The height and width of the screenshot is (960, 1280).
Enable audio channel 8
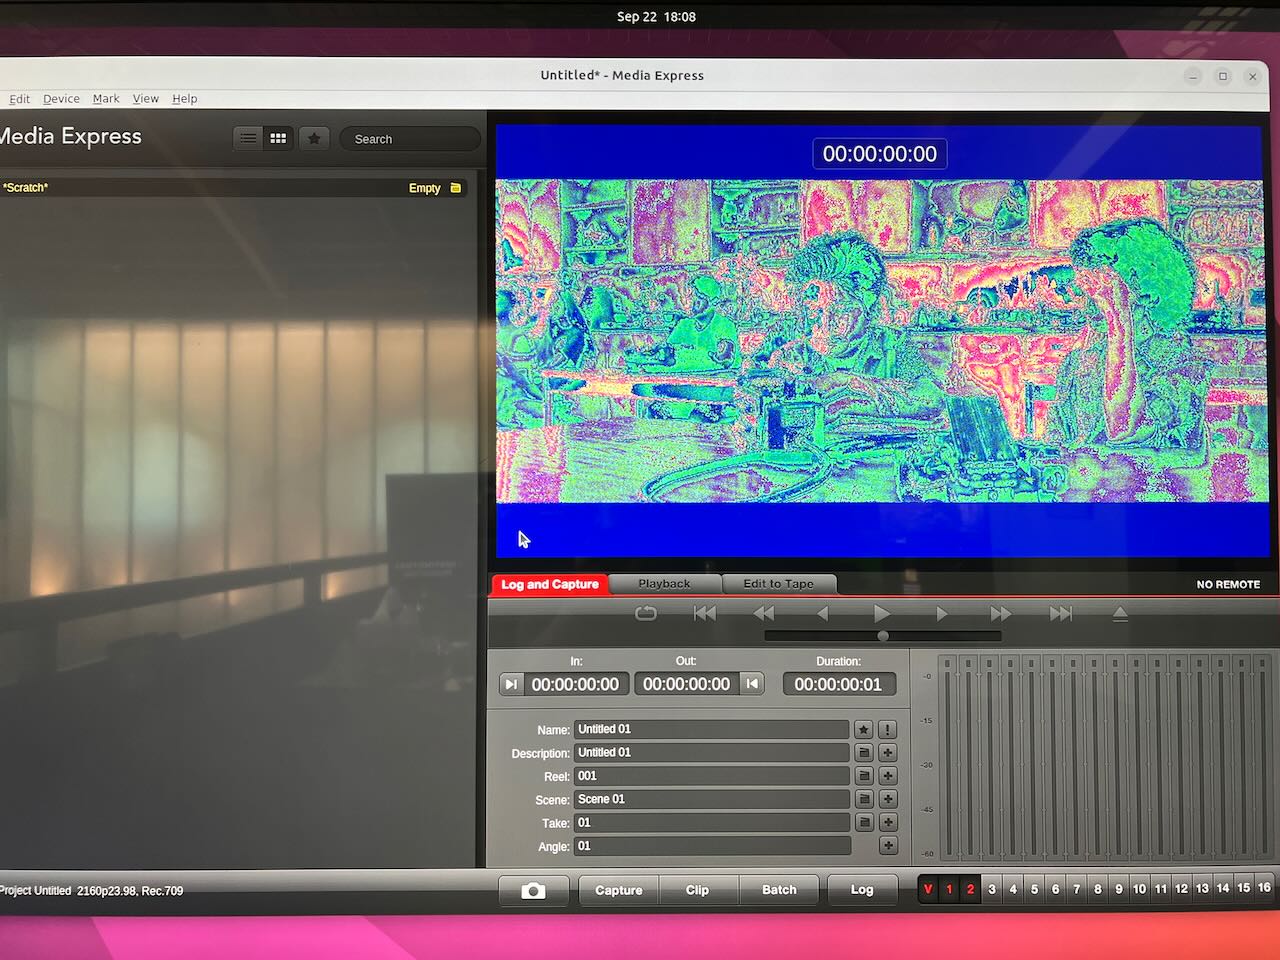tap(1097, 889)
